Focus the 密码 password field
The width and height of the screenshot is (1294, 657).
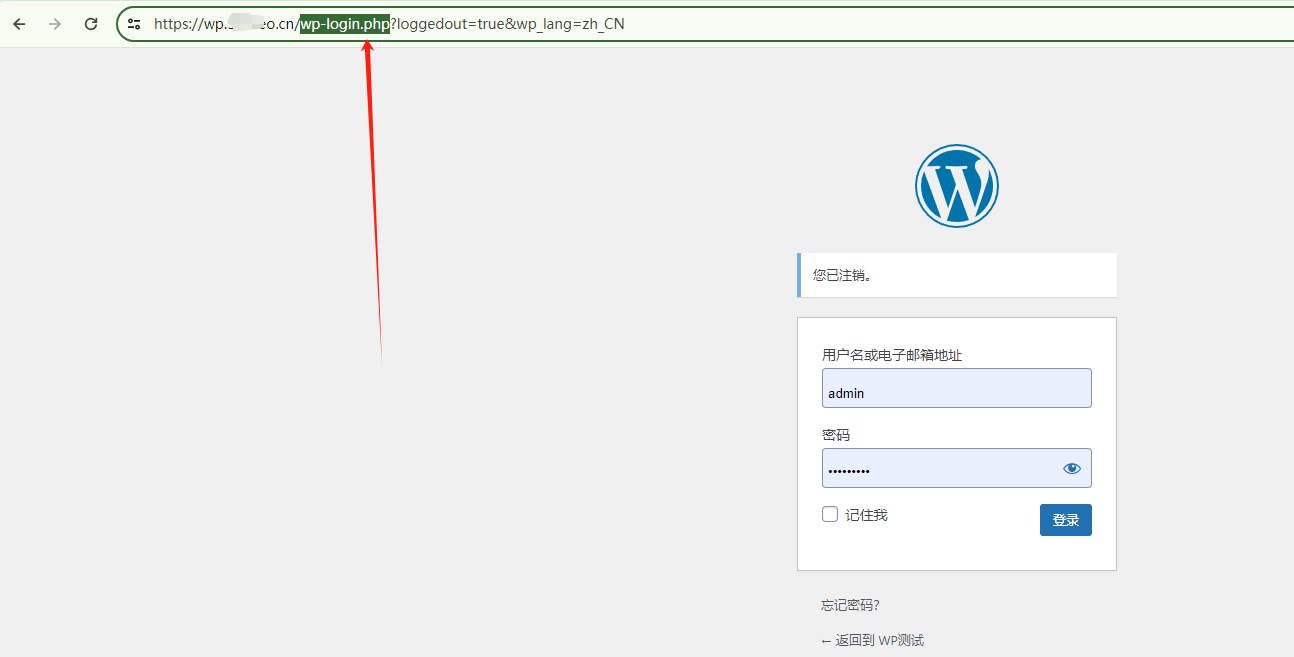[x=957, y=468]
